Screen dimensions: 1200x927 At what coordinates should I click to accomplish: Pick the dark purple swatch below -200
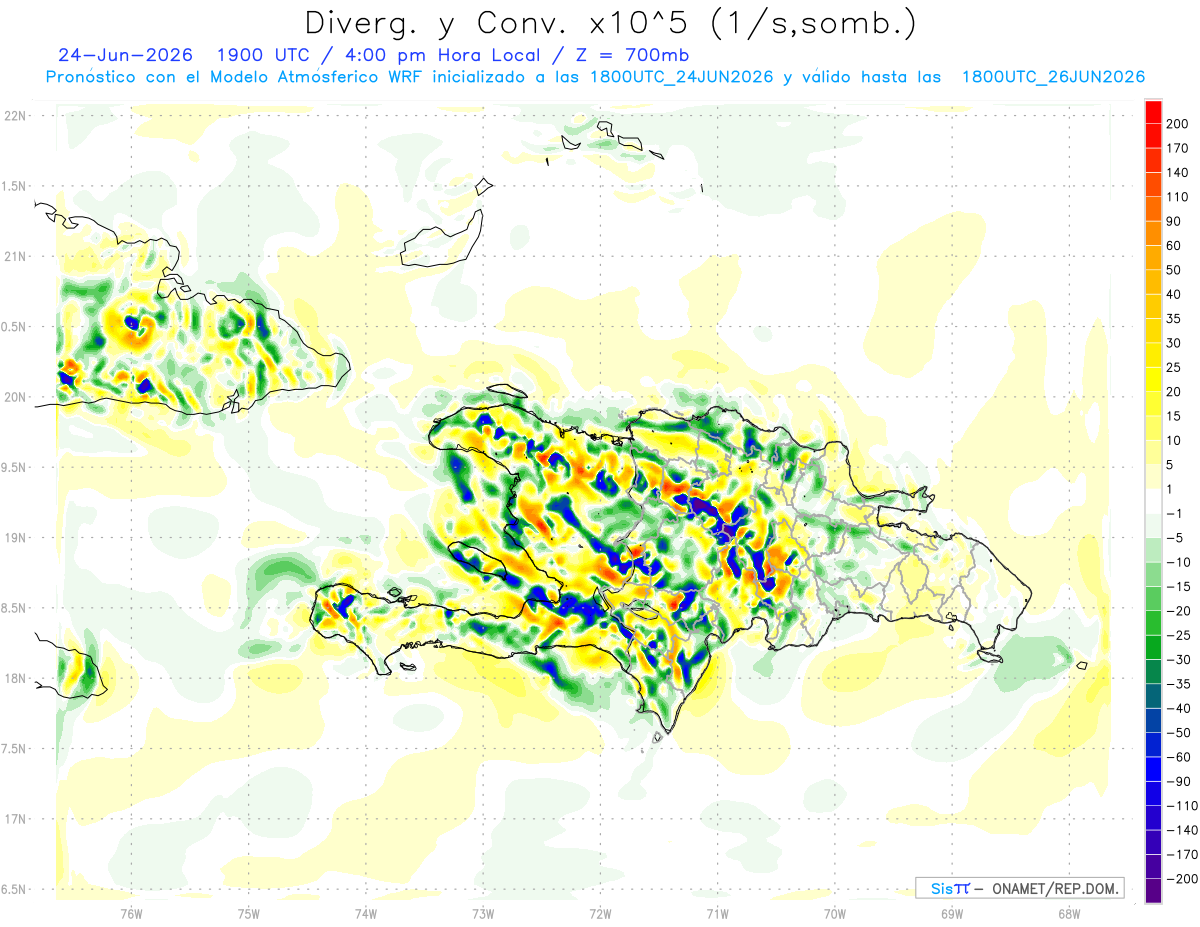click(x=1154, y=890)
